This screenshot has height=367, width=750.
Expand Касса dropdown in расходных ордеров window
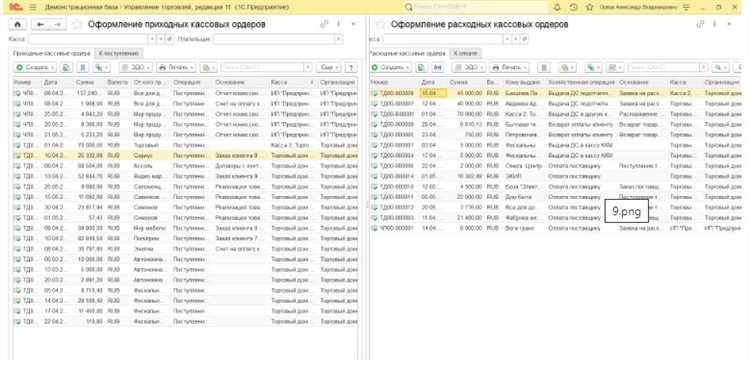click(508, 39)
